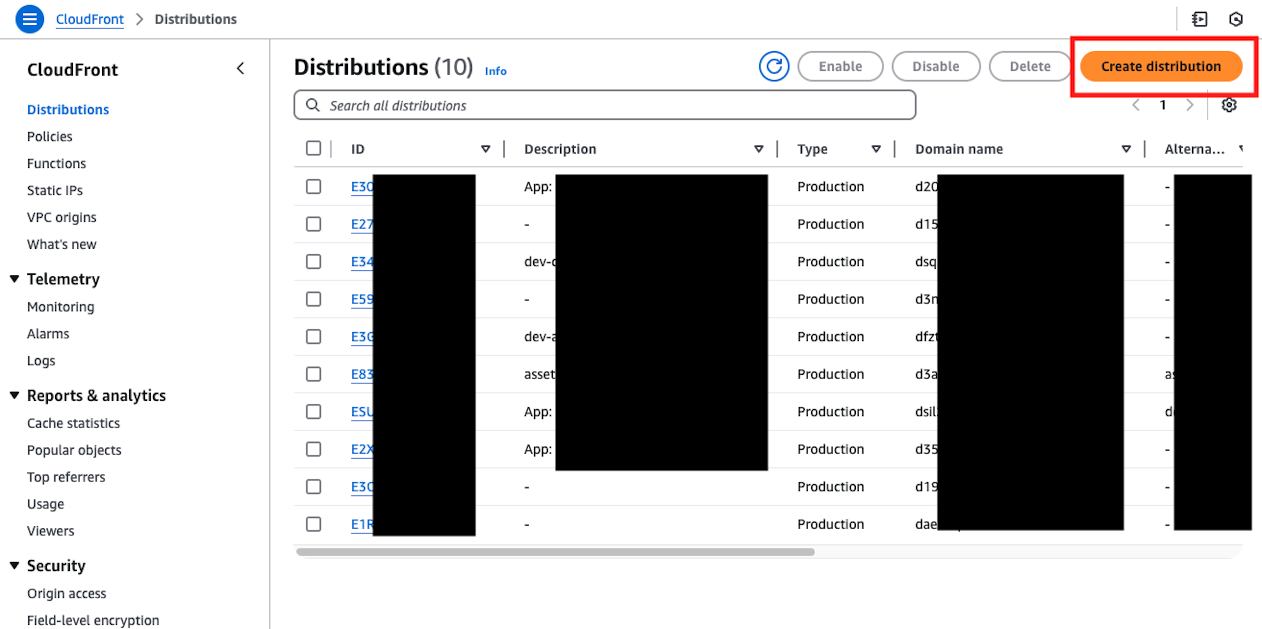The width and height of the screenshot is (1262, 629).
Task: Check the distribution row starting E59
Action: (314, 299)
